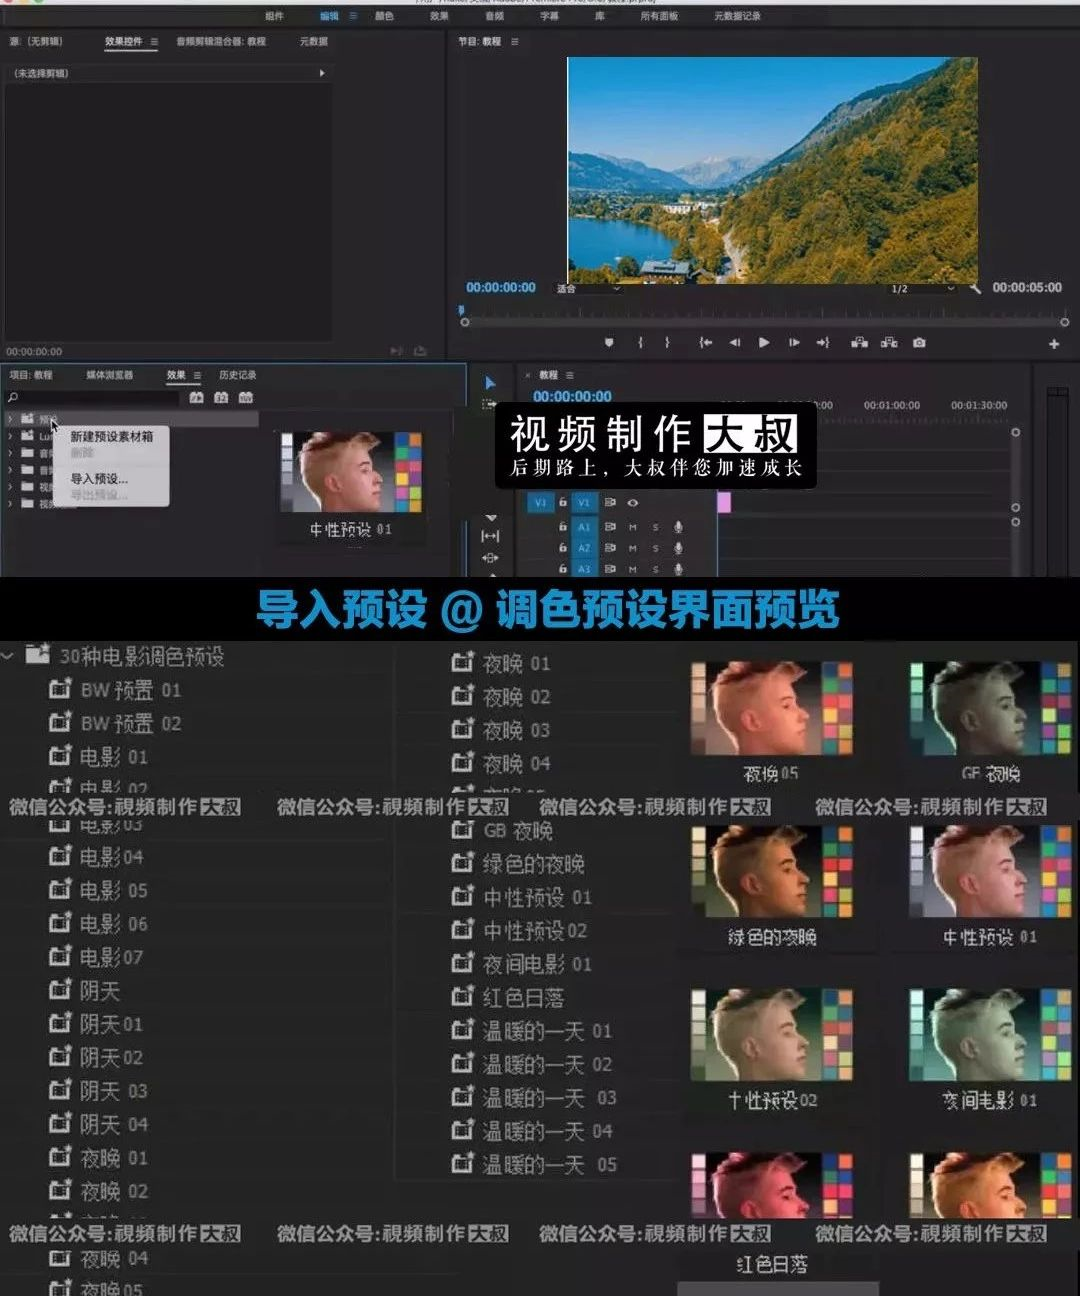Mute audio track A2 with M button
The image size is (1080, 1296).
632,548
